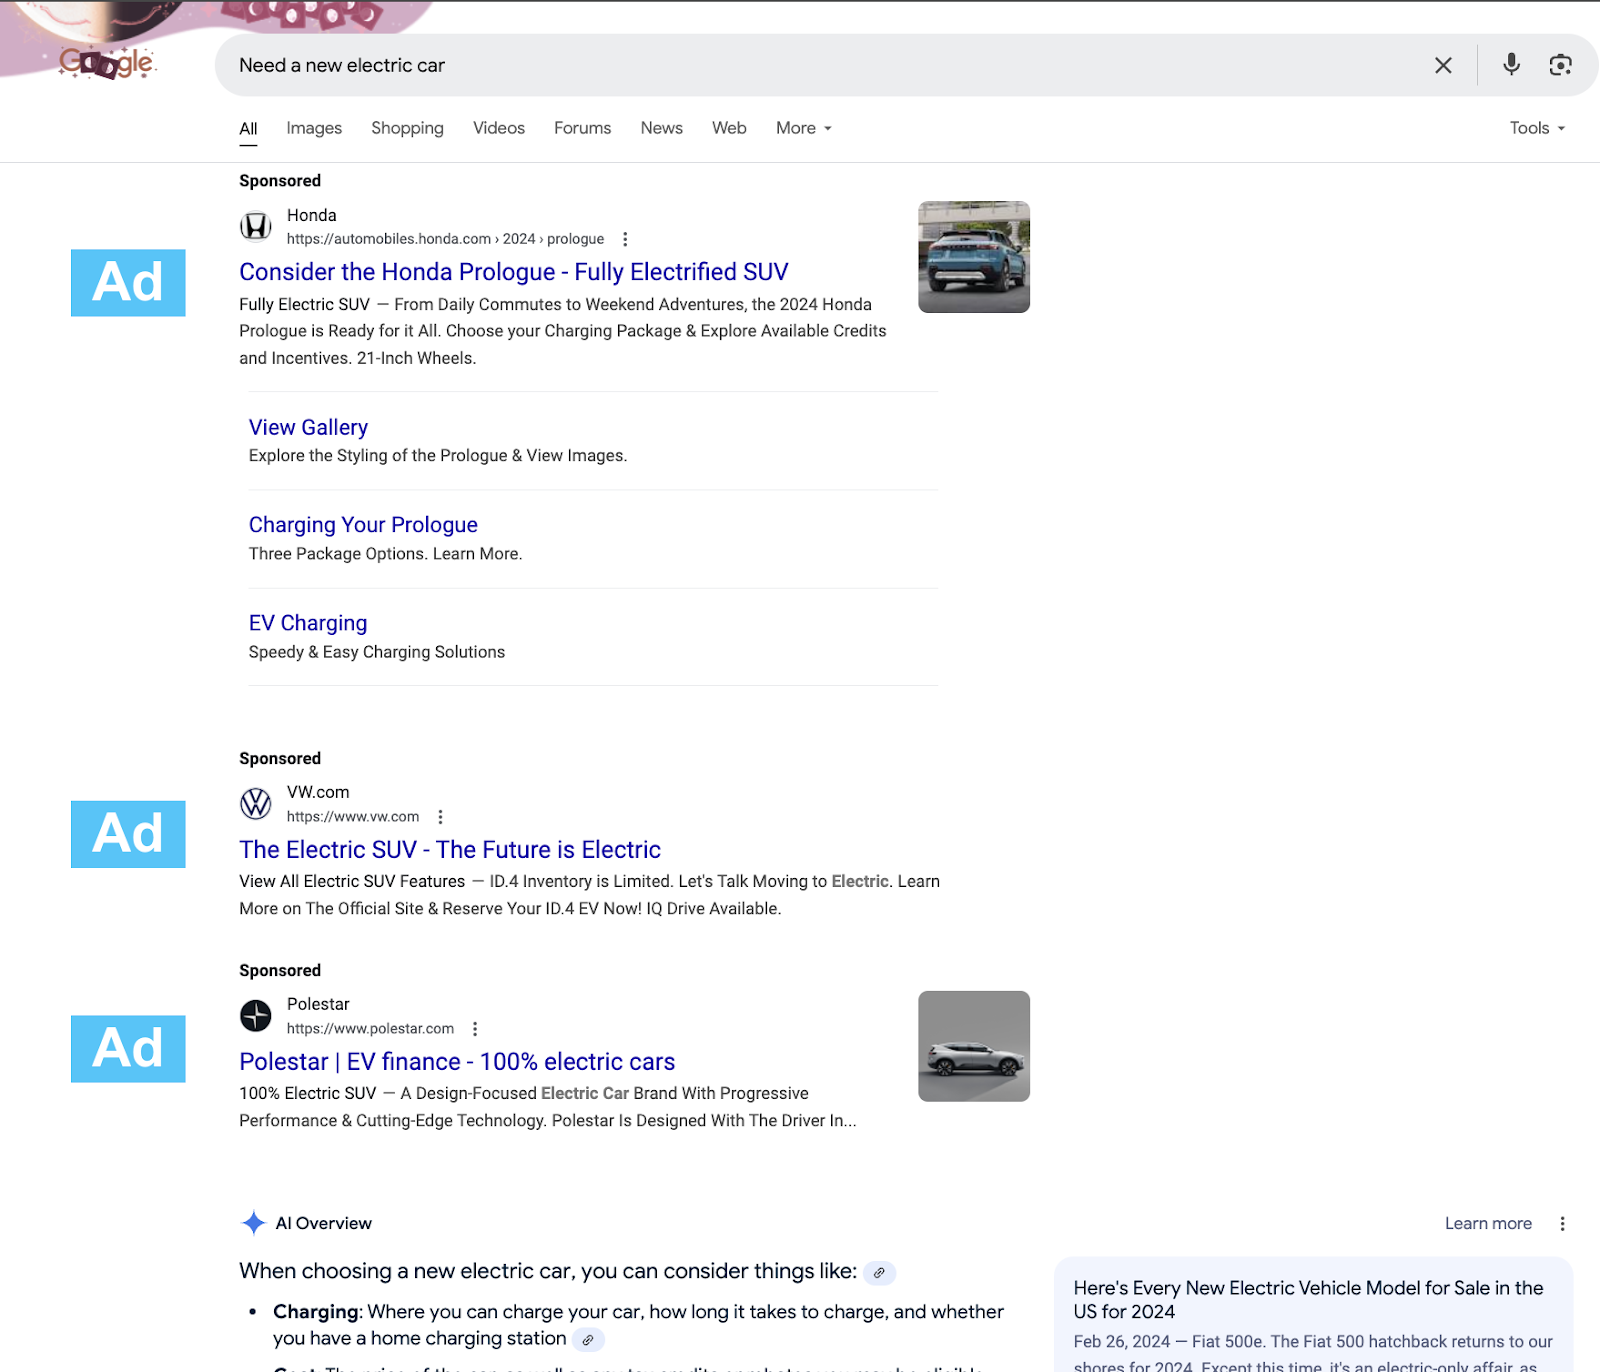Viewport: 1600px width, 1372px height.
Task: Open 'Here's Every New Electric Vehicle Model' source card
Action: point(1313,1314)
